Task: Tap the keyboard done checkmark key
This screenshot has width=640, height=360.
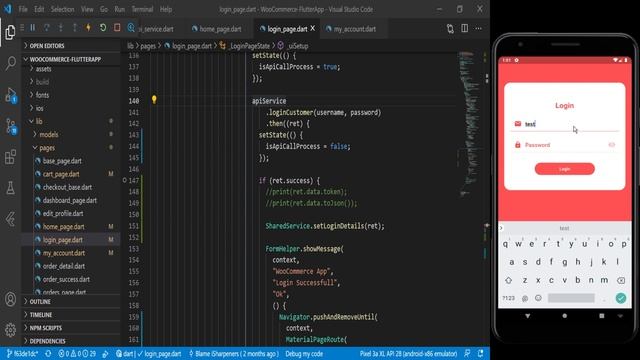Action: point(621,298)
